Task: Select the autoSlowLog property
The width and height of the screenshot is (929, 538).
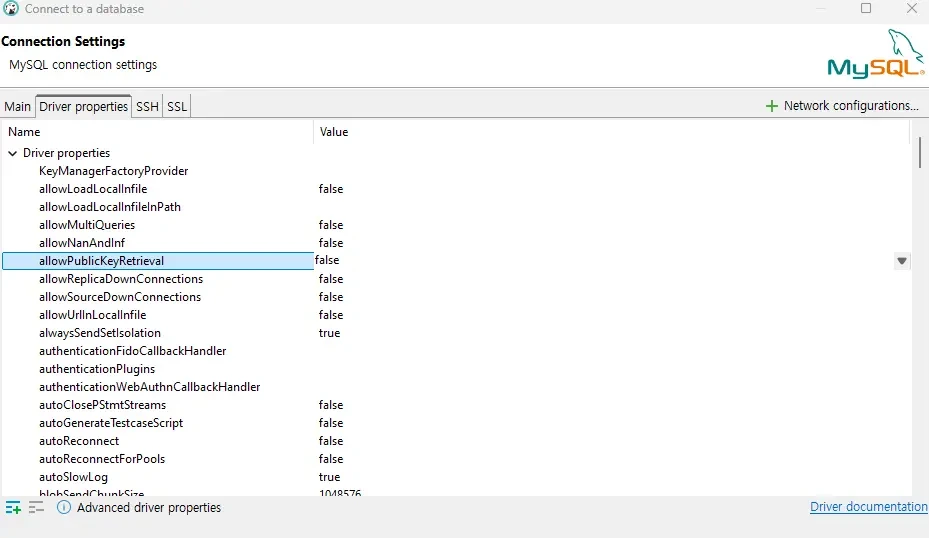Action: (73, 477)
